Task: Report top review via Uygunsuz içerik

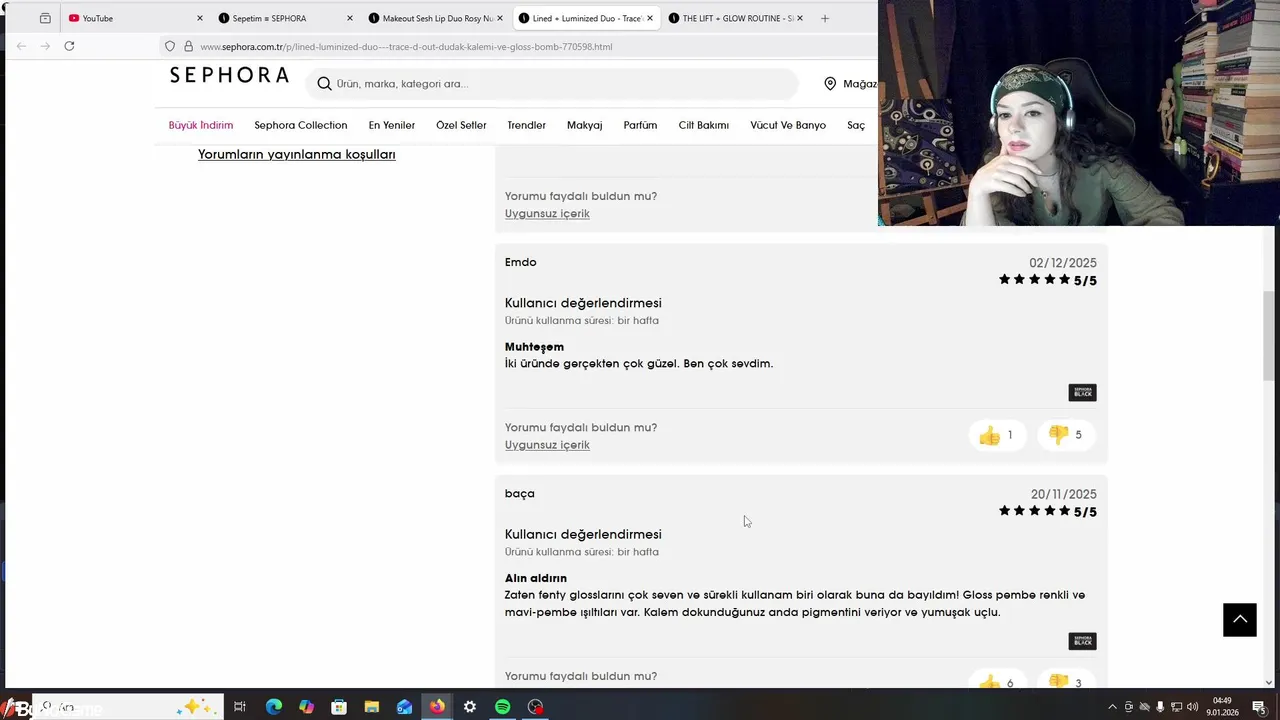Action: point(547,214)
